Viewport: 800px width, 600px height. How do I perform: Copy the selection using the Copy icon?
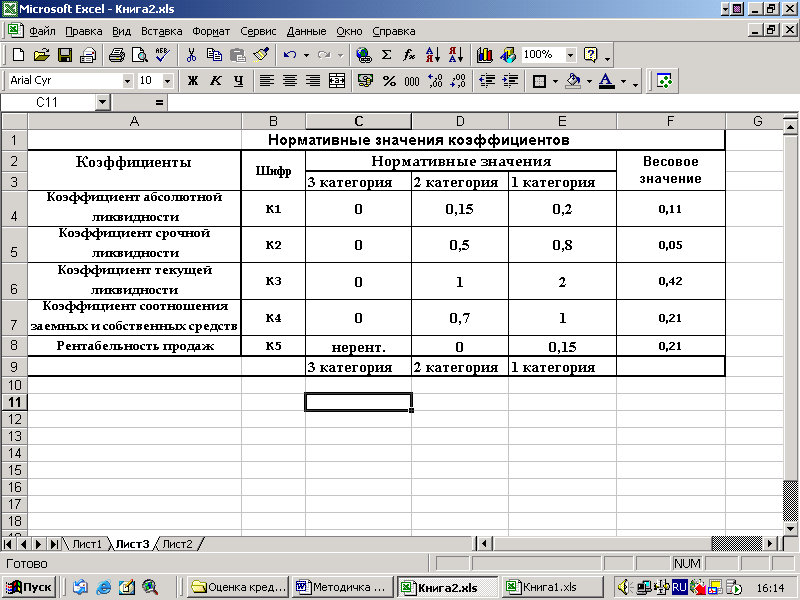coord(214,55)
